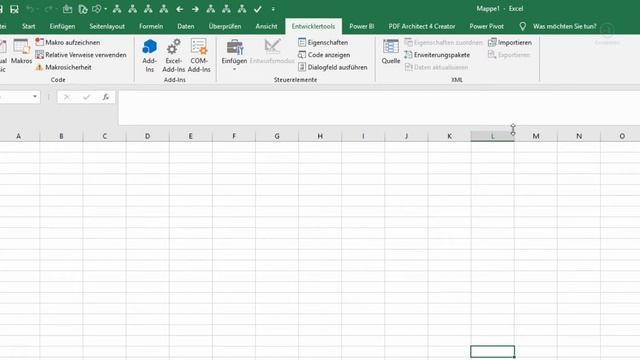
Task: Open the Ansicht tab
Action: point(267,26)
